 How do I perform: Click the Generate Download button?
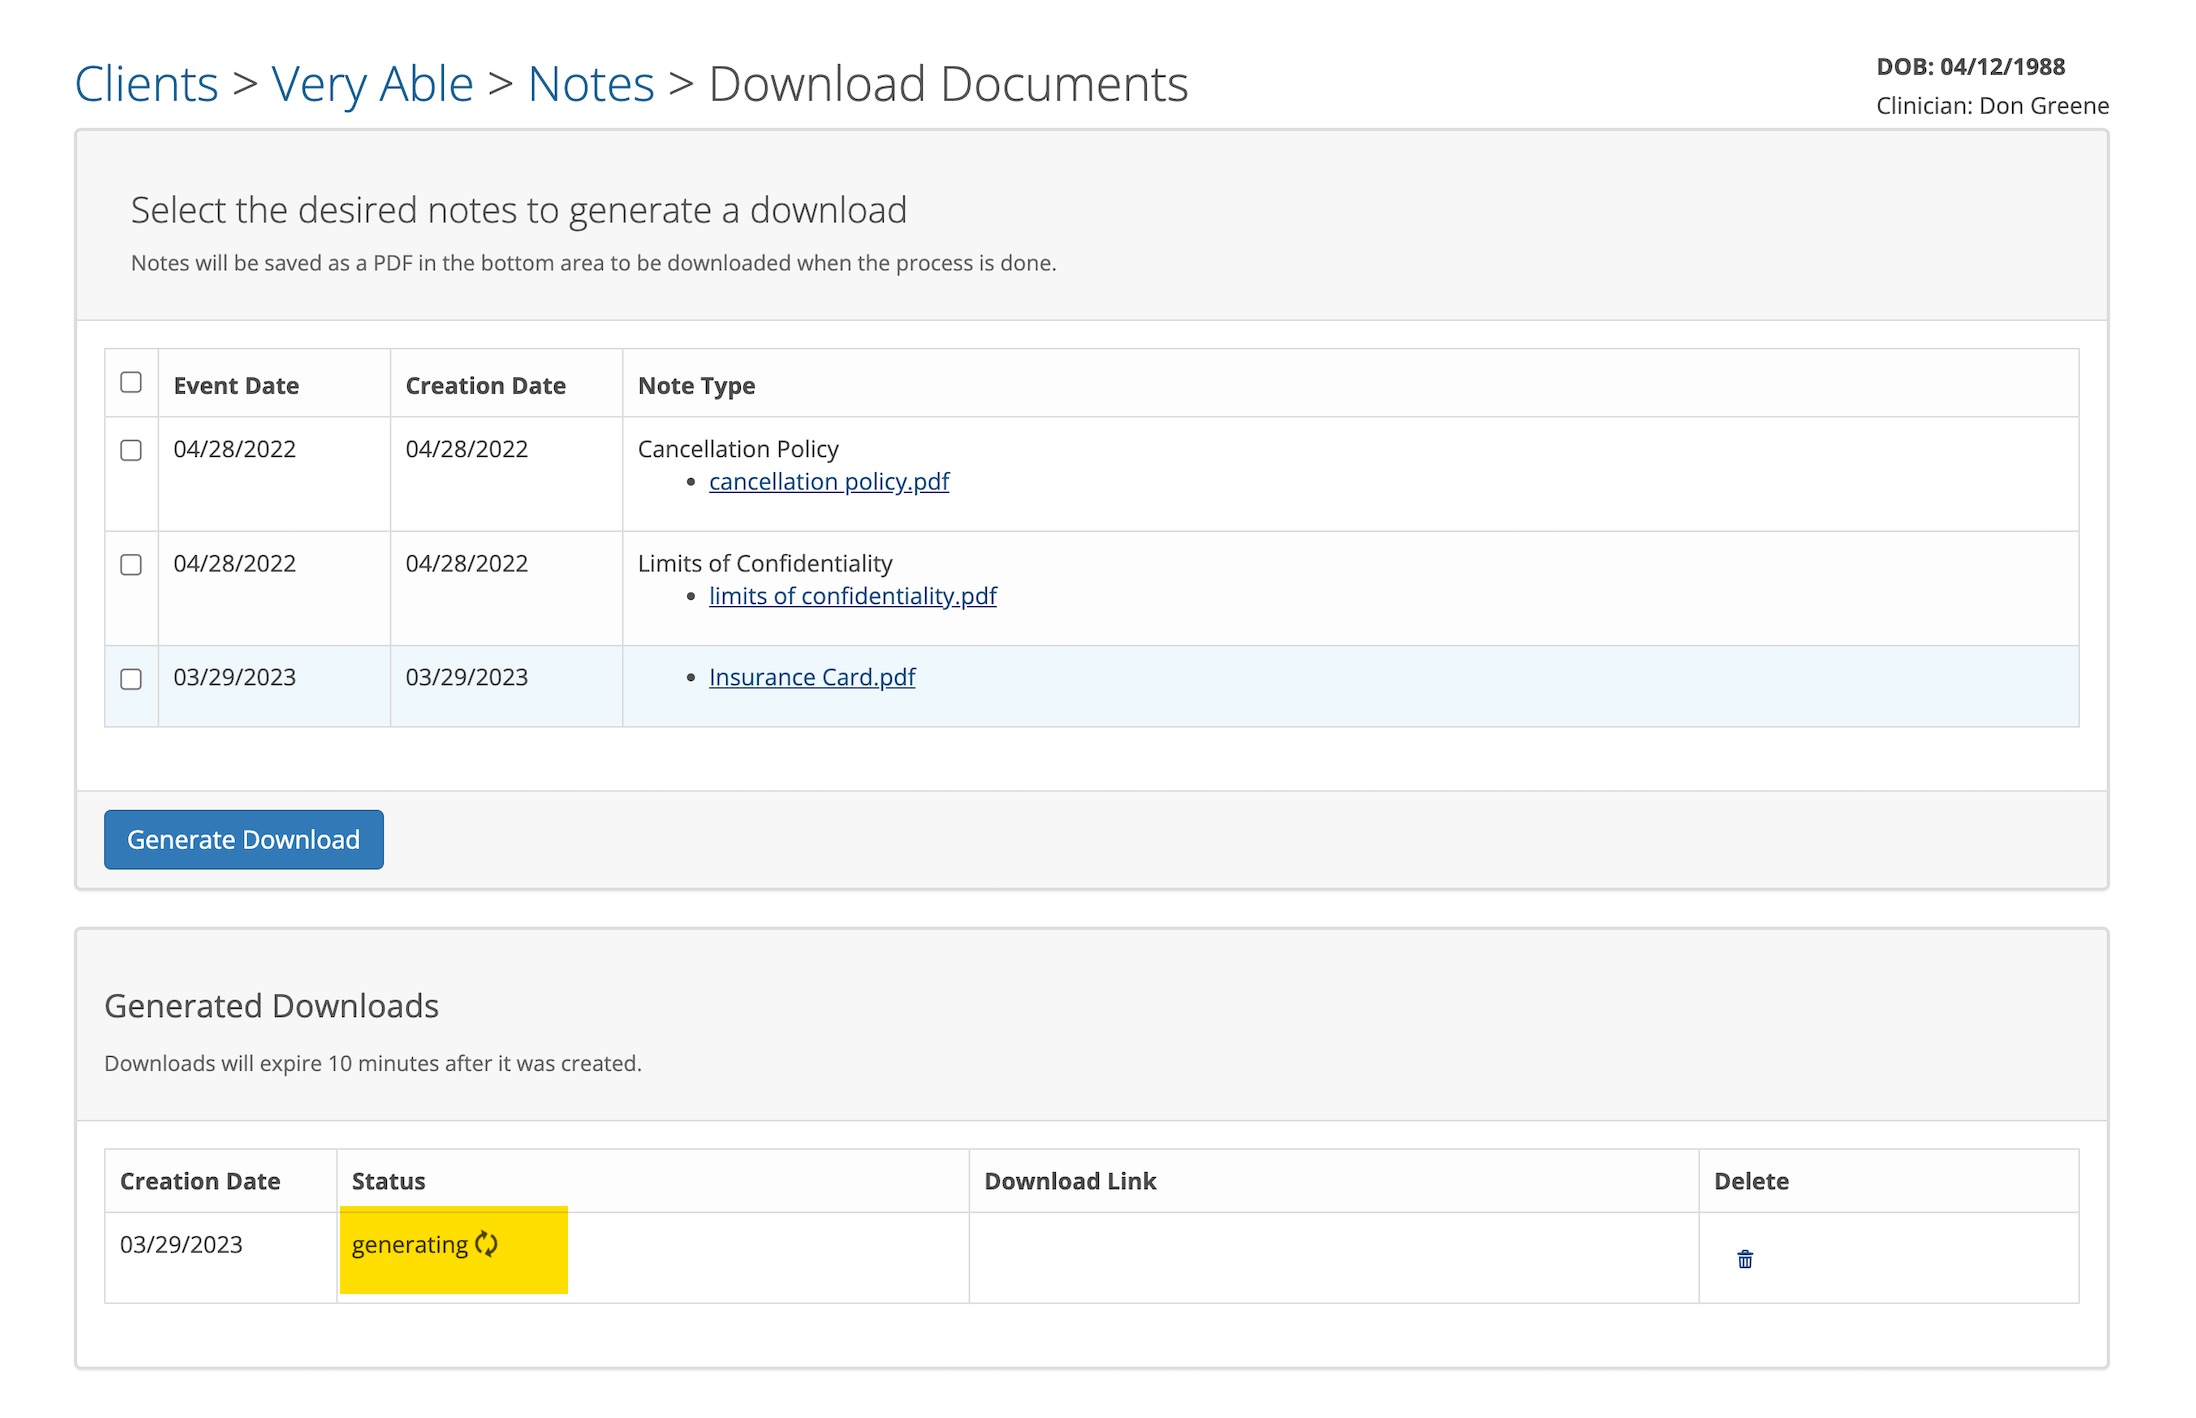(243, 839)
